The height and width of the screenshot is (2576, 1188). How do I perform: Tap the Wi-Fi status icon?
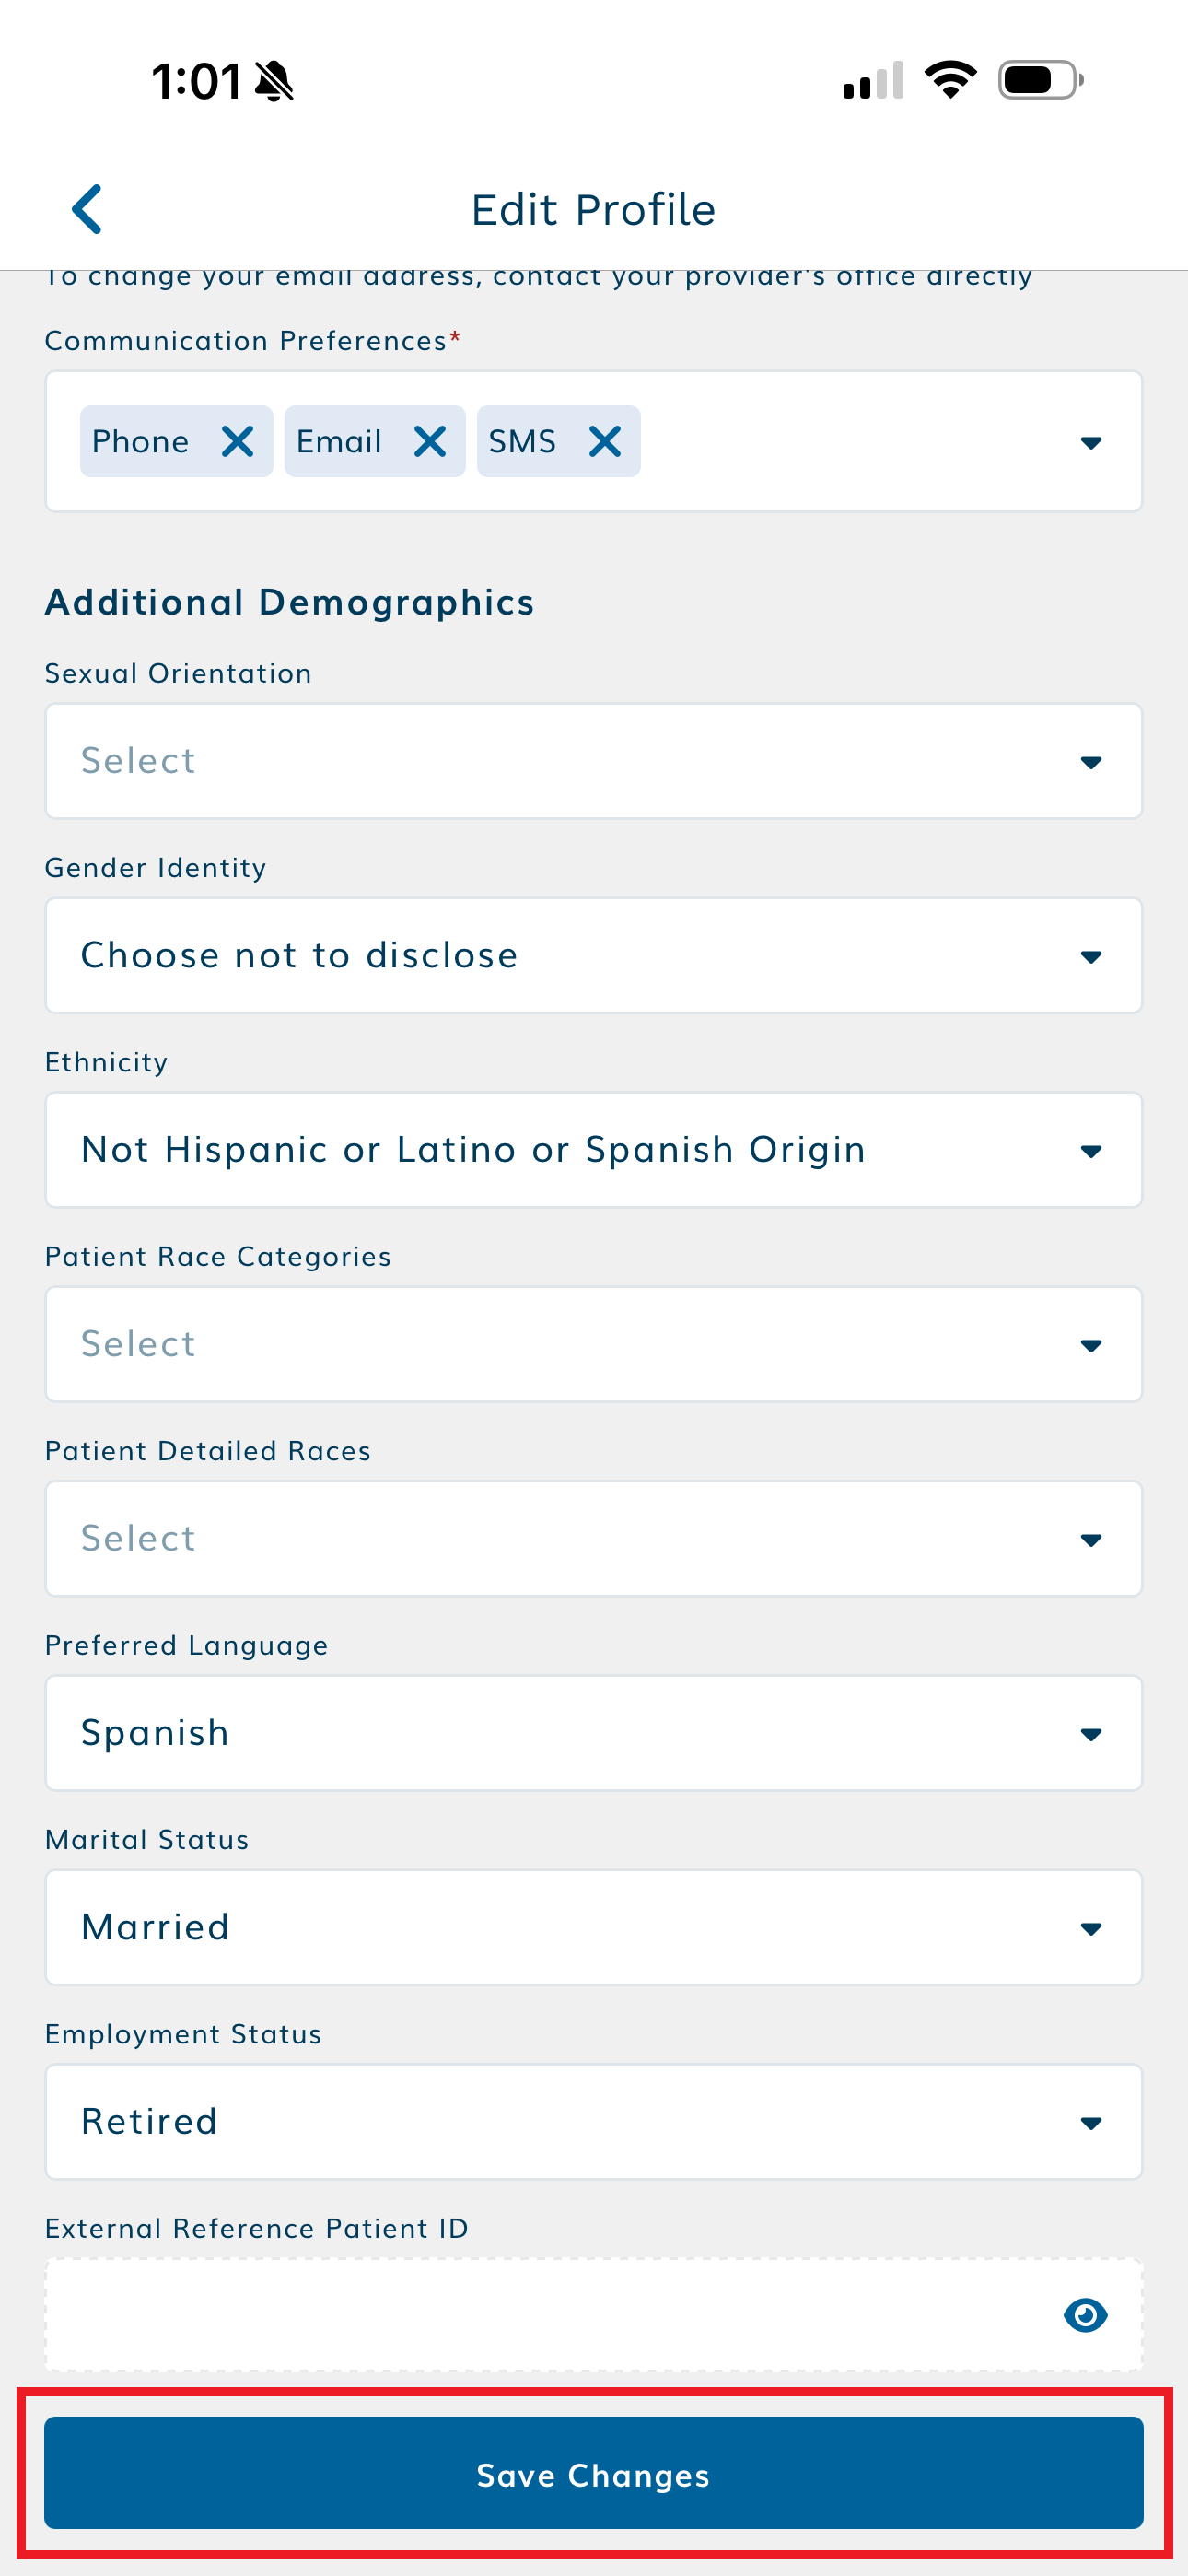point(950,80)
